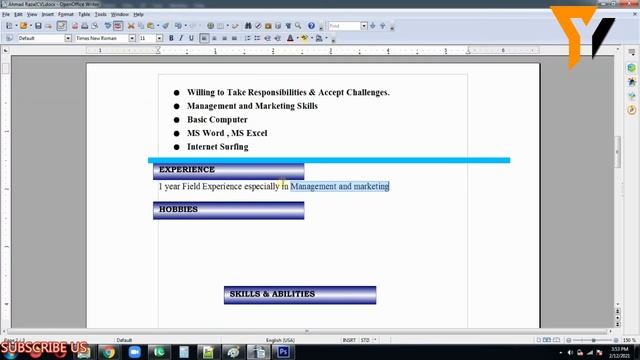Cut selection with scissors icon

131,26
